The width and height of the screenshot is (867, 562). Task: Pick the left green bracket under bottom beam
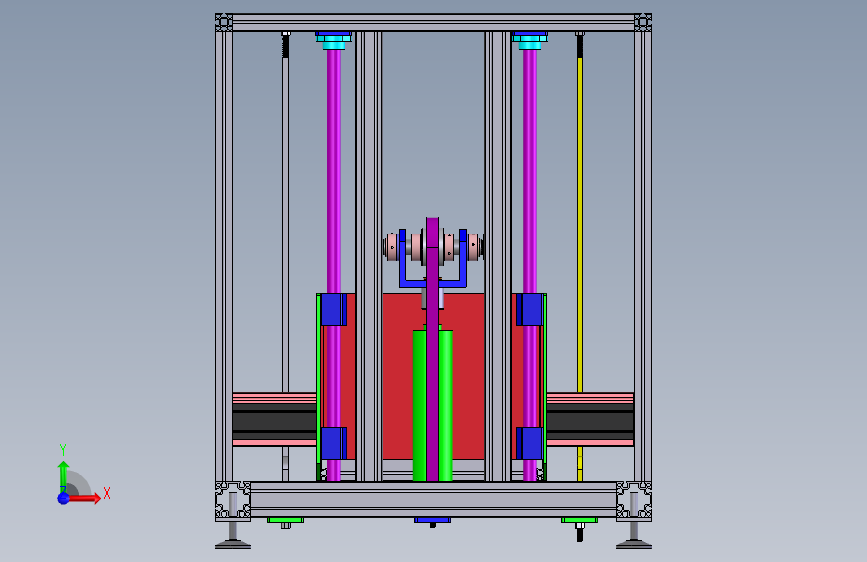[285, 521]
